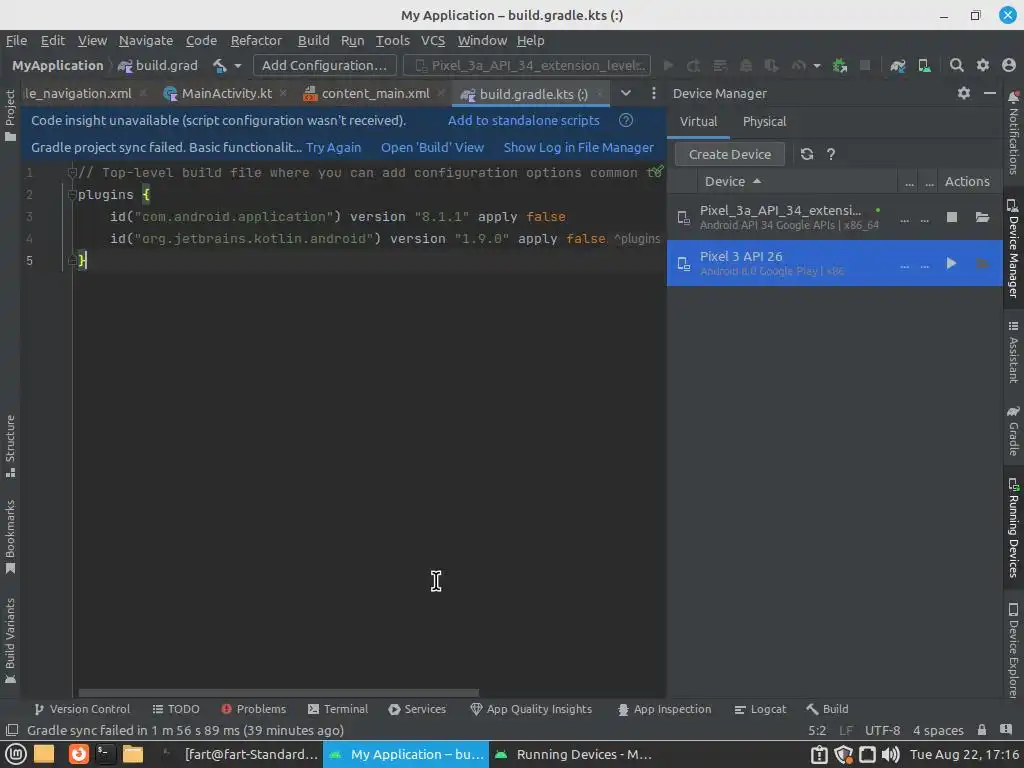1024x768 pixels.
Task: Open the Version Control tool window
Action: 82,709
